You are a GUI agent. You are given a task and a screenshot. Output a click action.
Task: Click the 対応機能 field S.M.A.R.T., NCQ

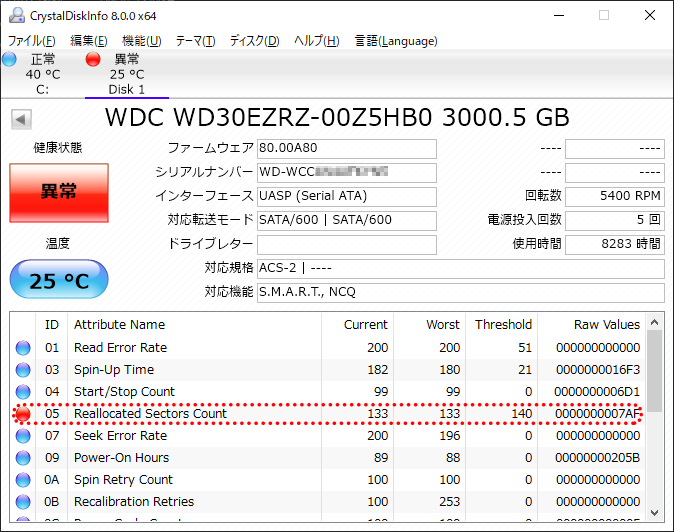pyautogui.click(x=461, y=293)
